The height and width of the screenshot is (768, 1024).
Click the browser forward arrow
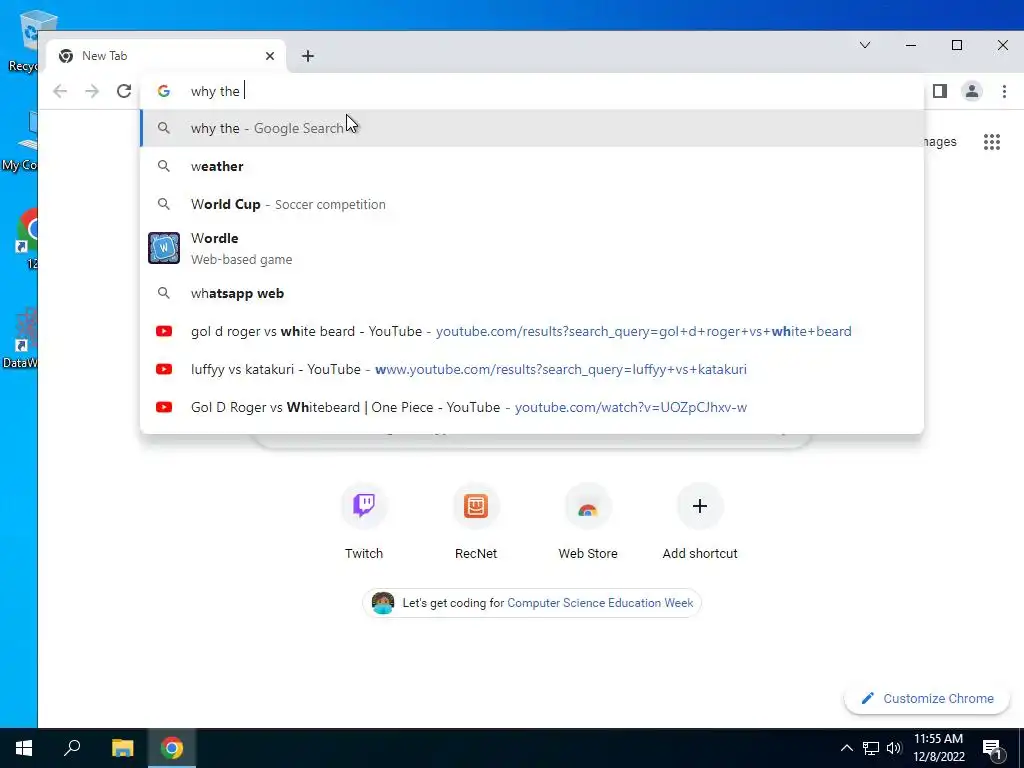point(92,91)
